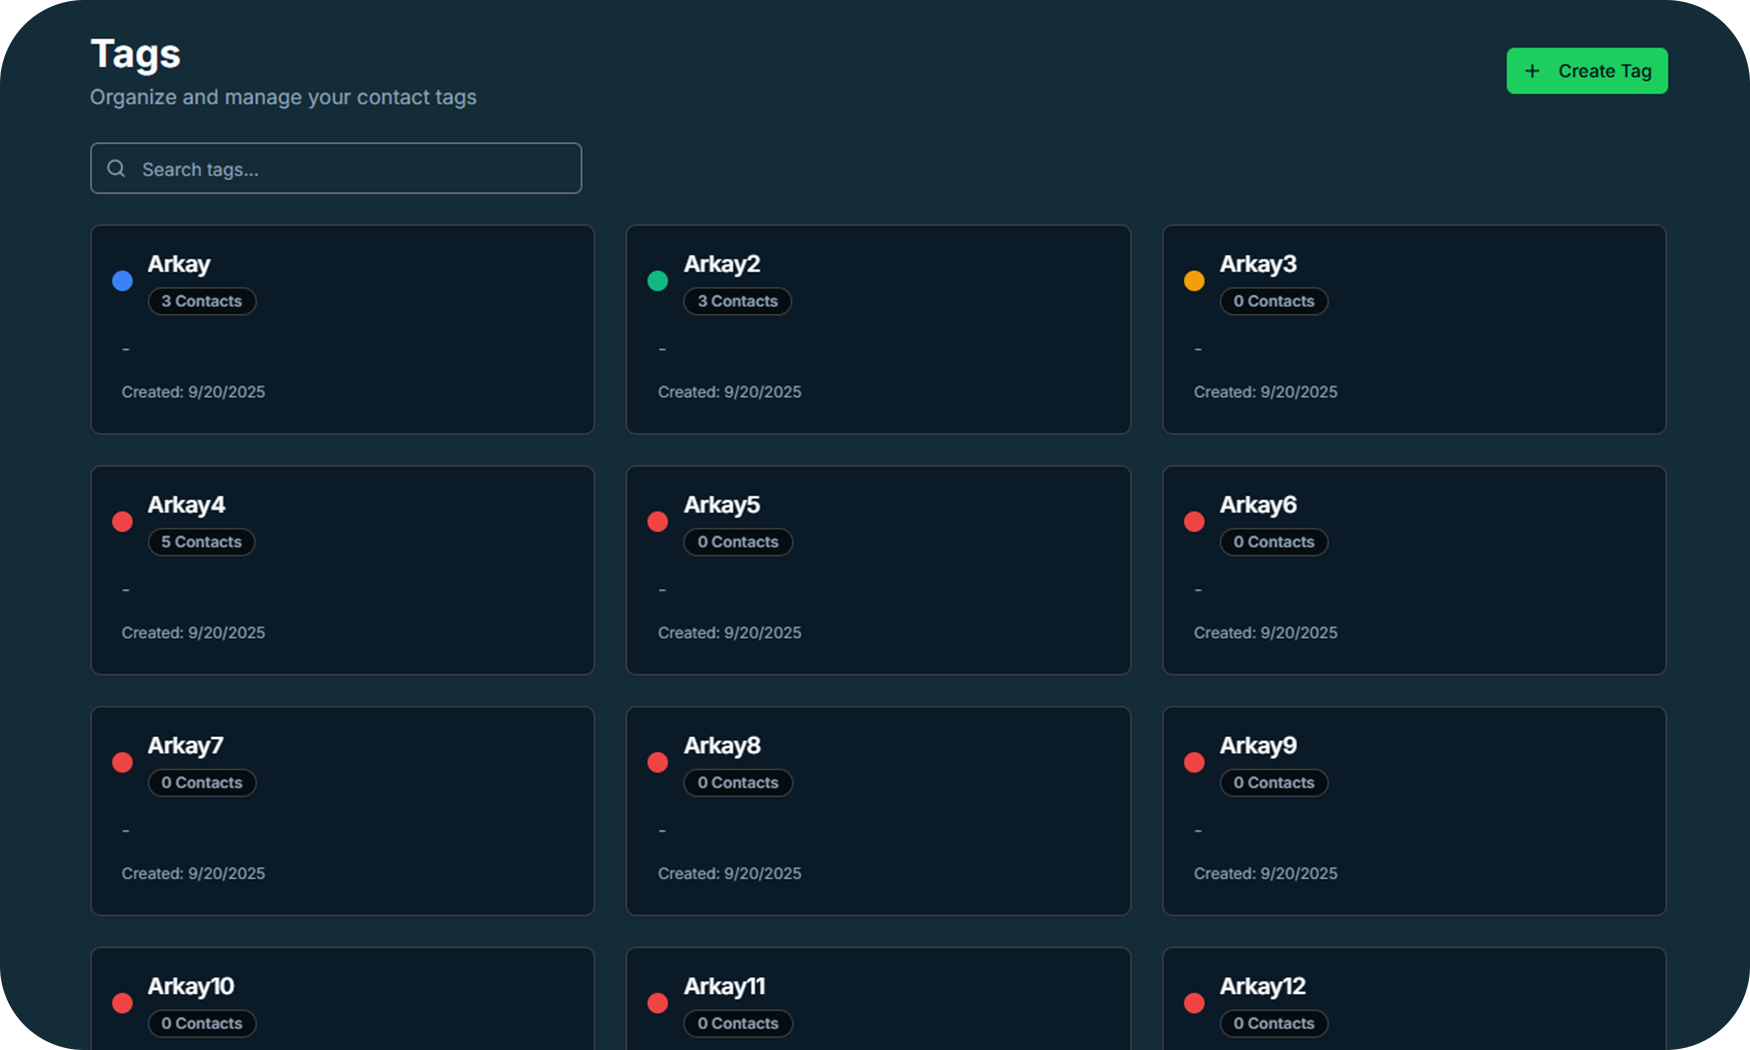1750x1050 pixels.
Task: Click the red dot next to Arkay9
Action: click(x=1193, y=763)
